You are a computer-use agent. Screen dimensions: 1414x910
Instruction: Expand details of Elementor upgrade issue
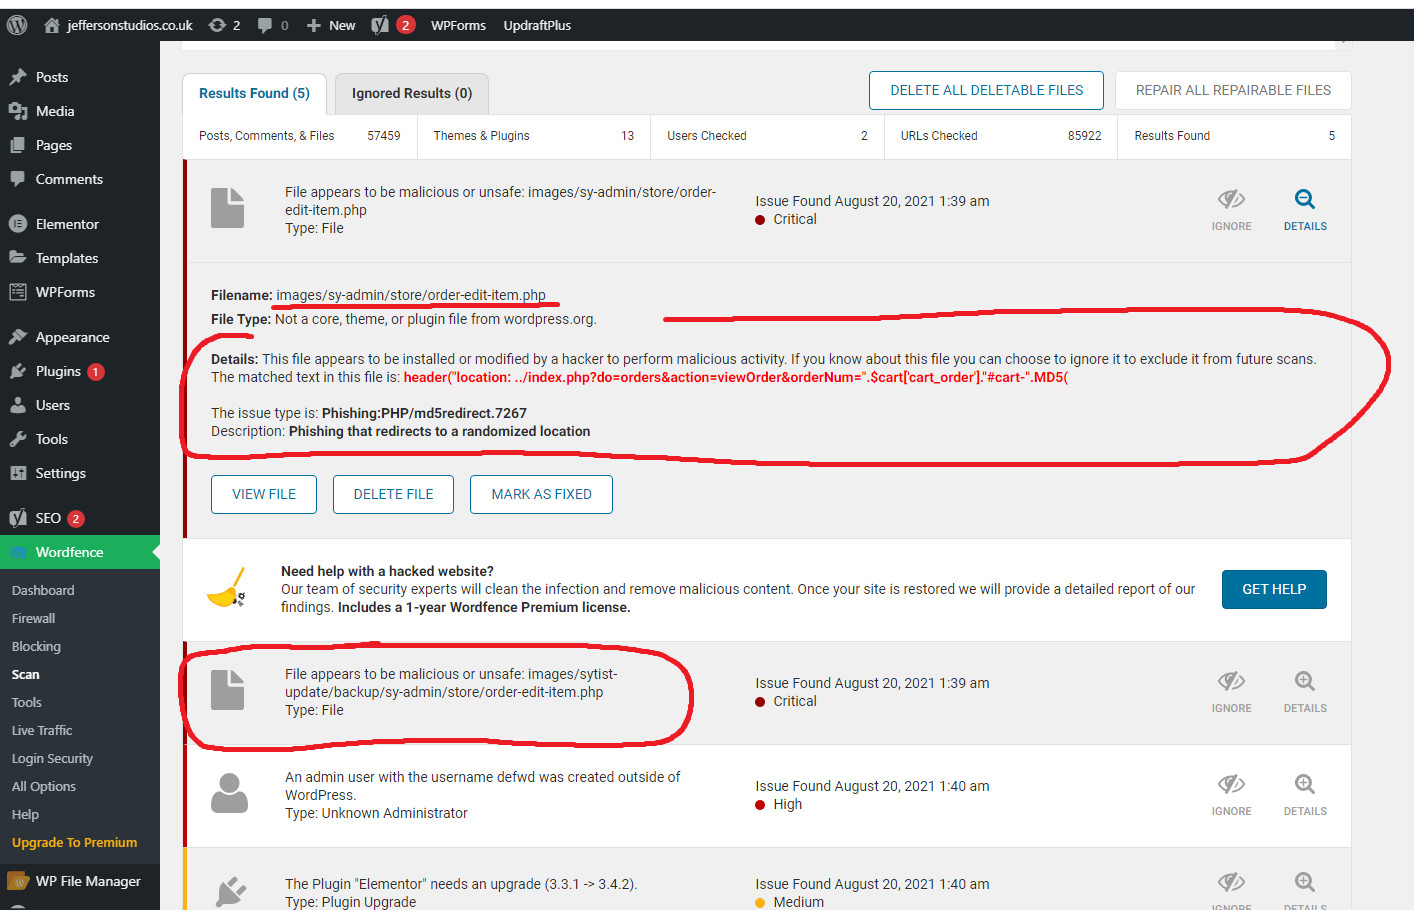(1305, 889)
